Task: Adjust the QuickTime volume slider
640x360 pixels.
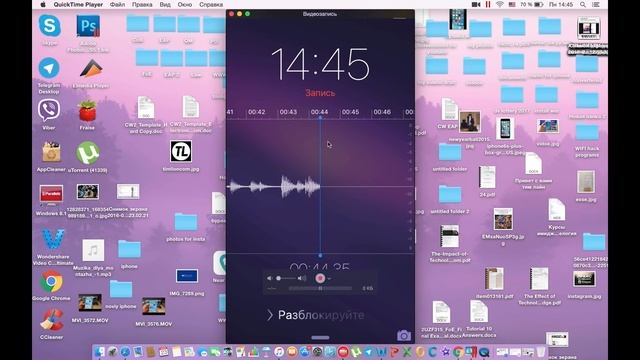Action: point(286,278)
